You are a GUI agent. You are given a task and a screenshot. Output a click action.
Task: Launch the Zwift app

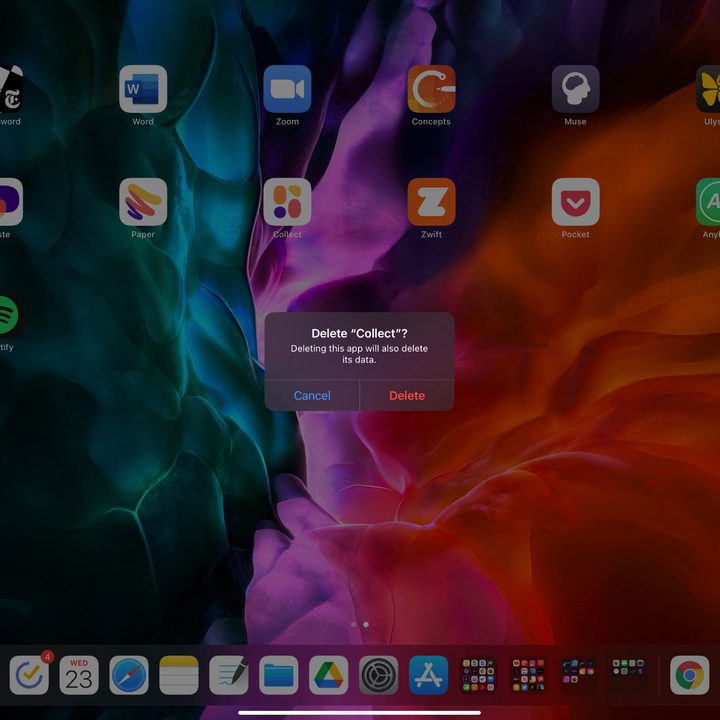[x=431, y=202]
